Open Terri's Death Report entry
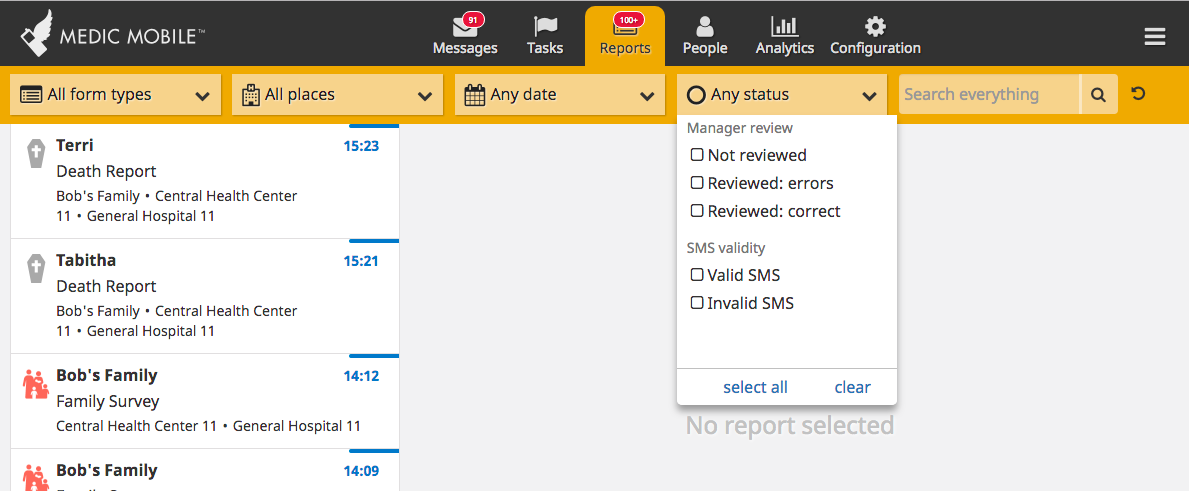The height and width of the screenshot is (491, 1189). 205,182
